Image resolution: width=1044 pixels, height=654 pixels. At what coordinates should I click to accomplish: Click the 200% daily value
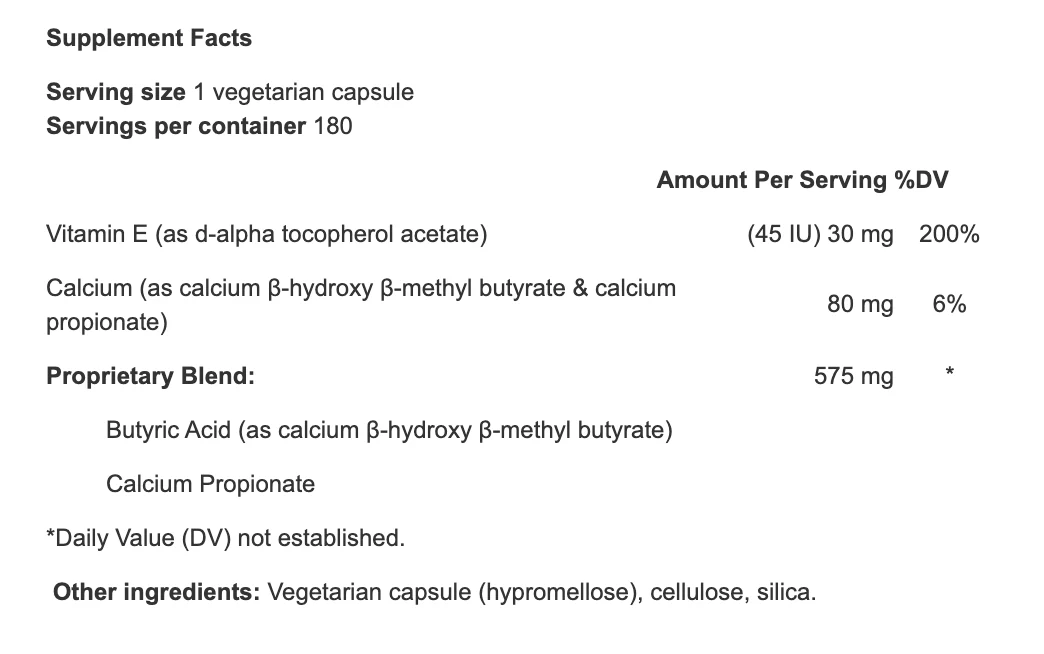[x=949, y=234]
